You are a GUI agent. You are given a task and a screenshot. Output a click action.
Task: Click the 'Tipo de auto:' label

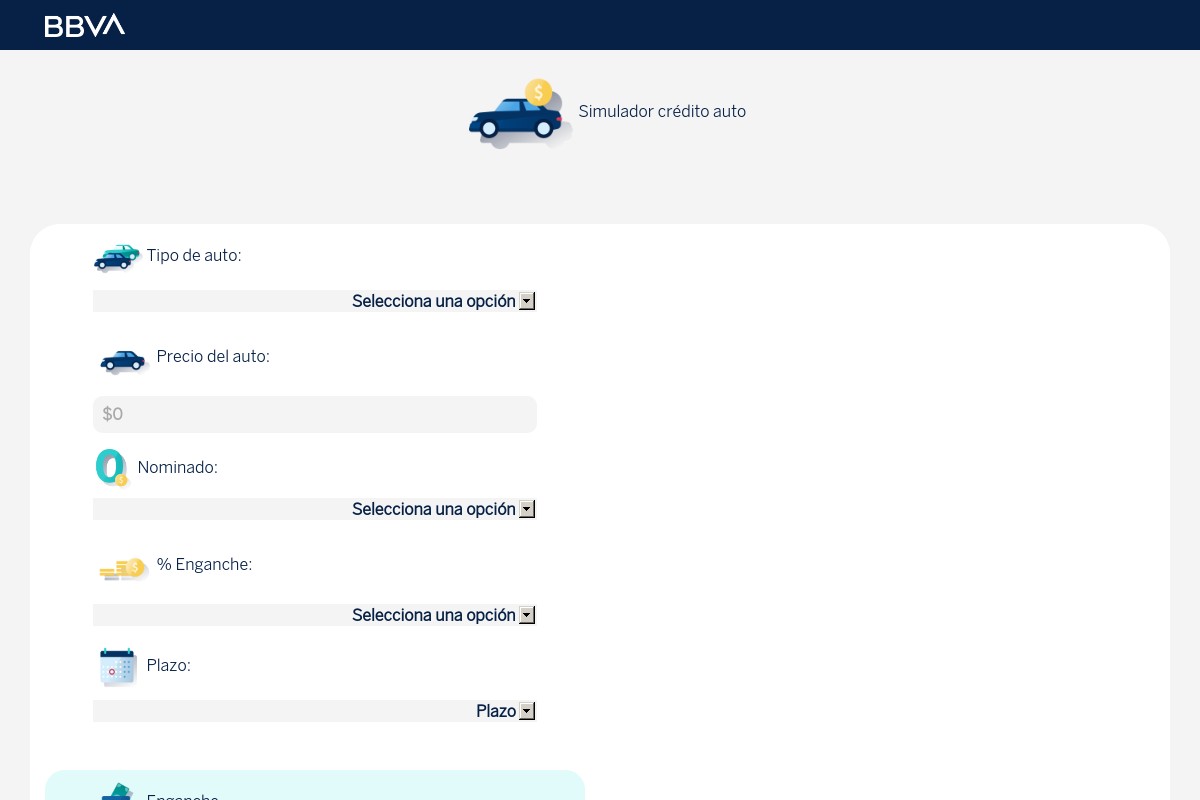[x=194, y=255]
